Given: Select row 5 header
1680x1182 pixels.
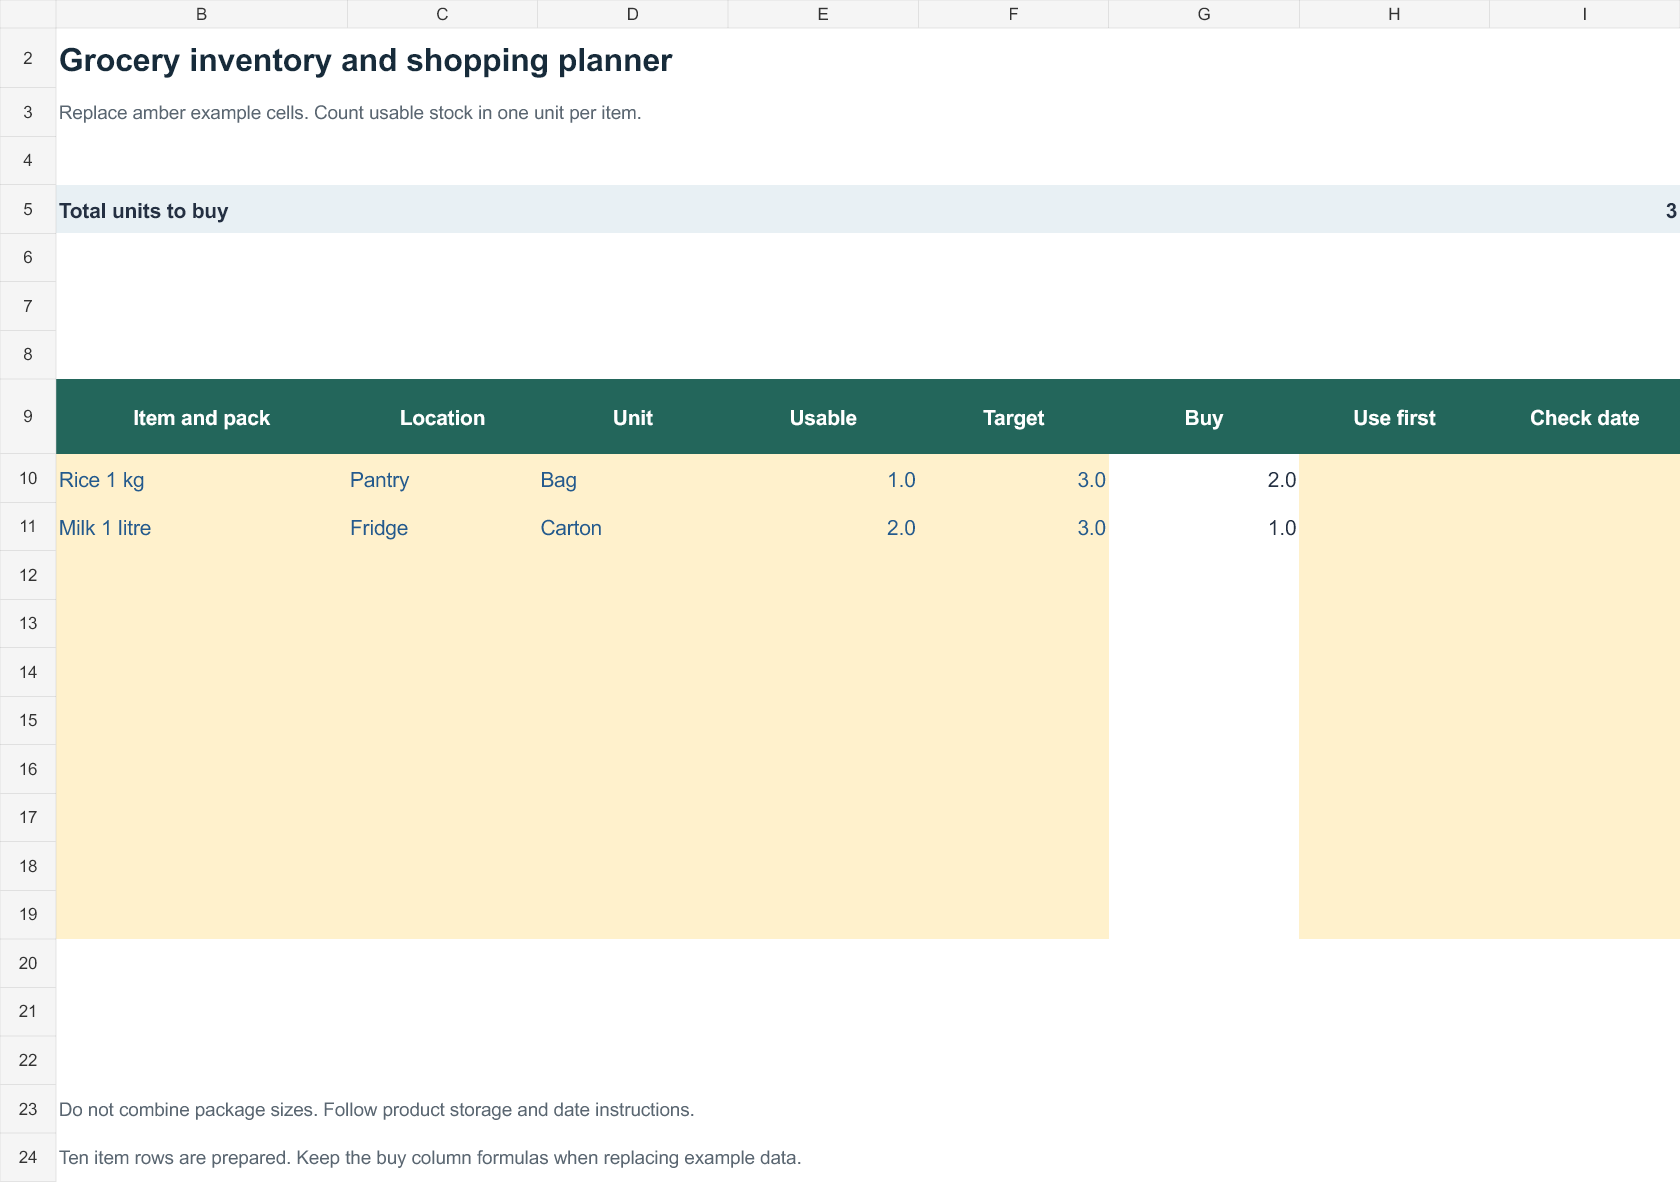Looking at the screenshot, I should 28,209.
